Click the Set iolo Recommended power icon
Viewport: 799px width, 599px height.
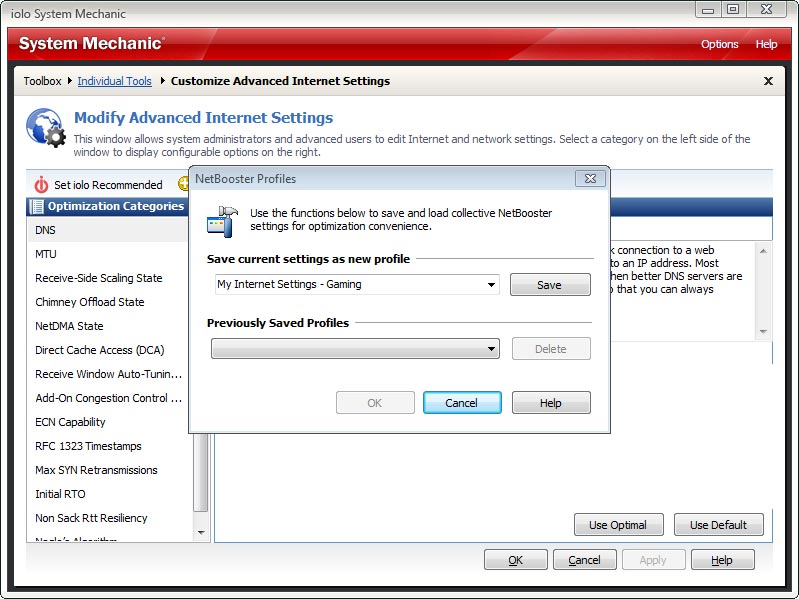click(41, 184)
